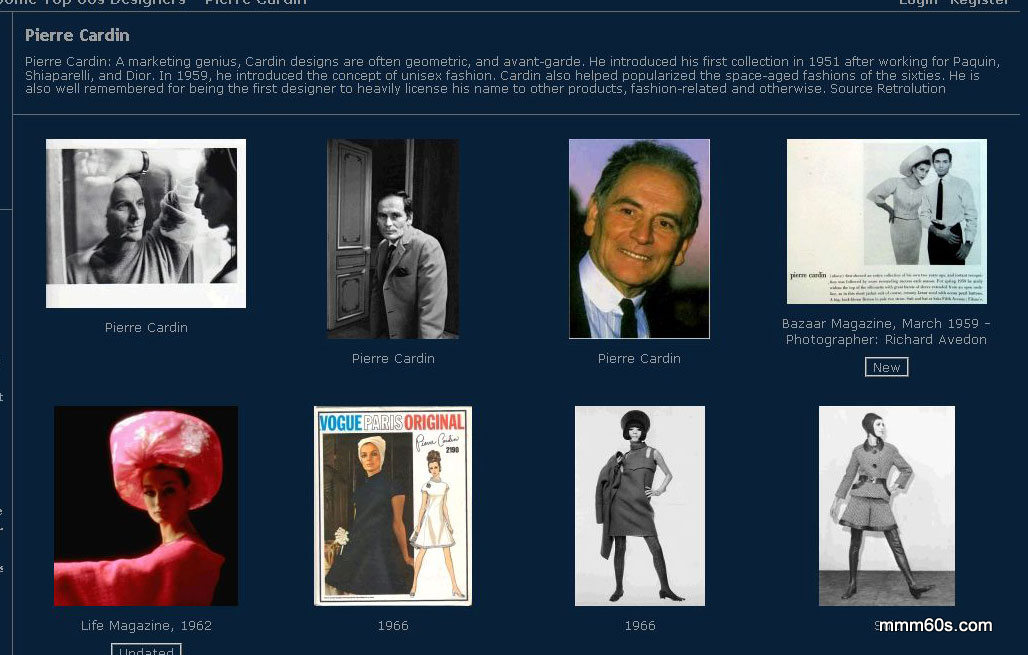Click the 1966 caption under dress photo
The width and height of the screenshot is (1028, 655).
(x=639, y=625)
